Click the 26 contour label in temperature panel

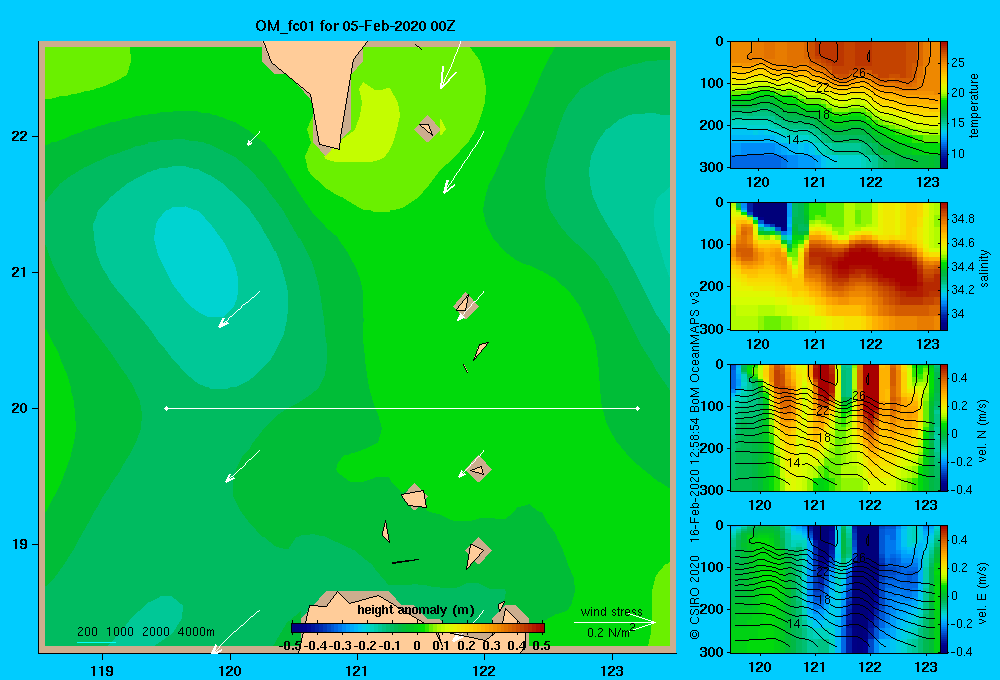tap(859, 72)
